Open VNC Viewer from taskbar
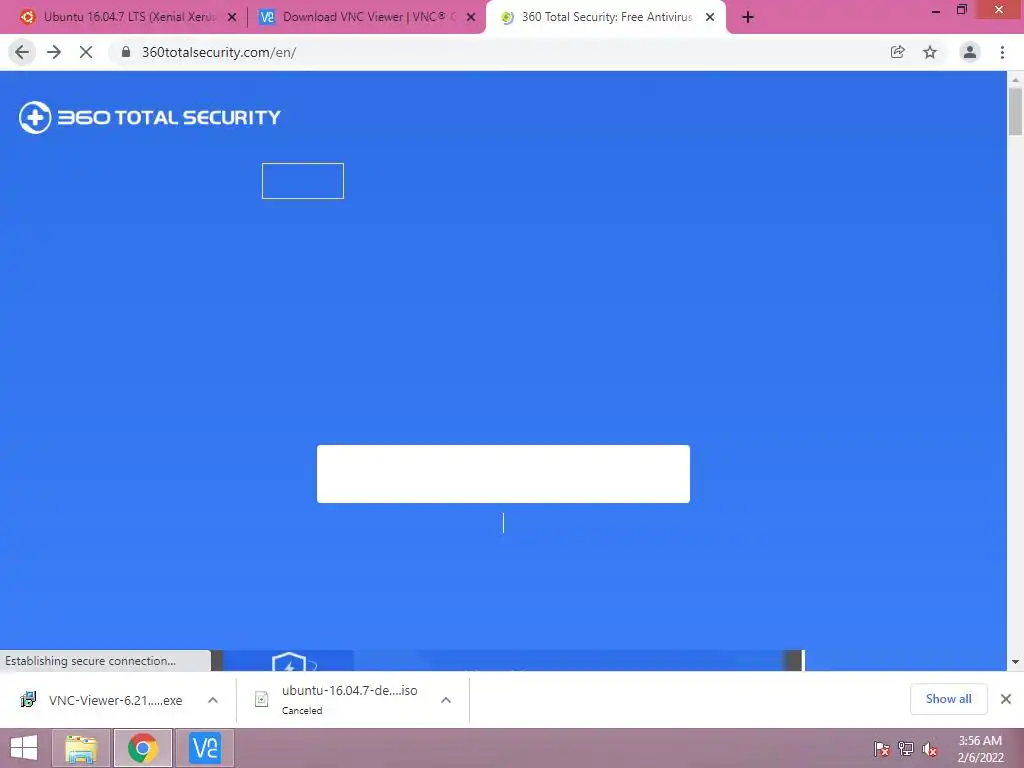 coord(204,748)
